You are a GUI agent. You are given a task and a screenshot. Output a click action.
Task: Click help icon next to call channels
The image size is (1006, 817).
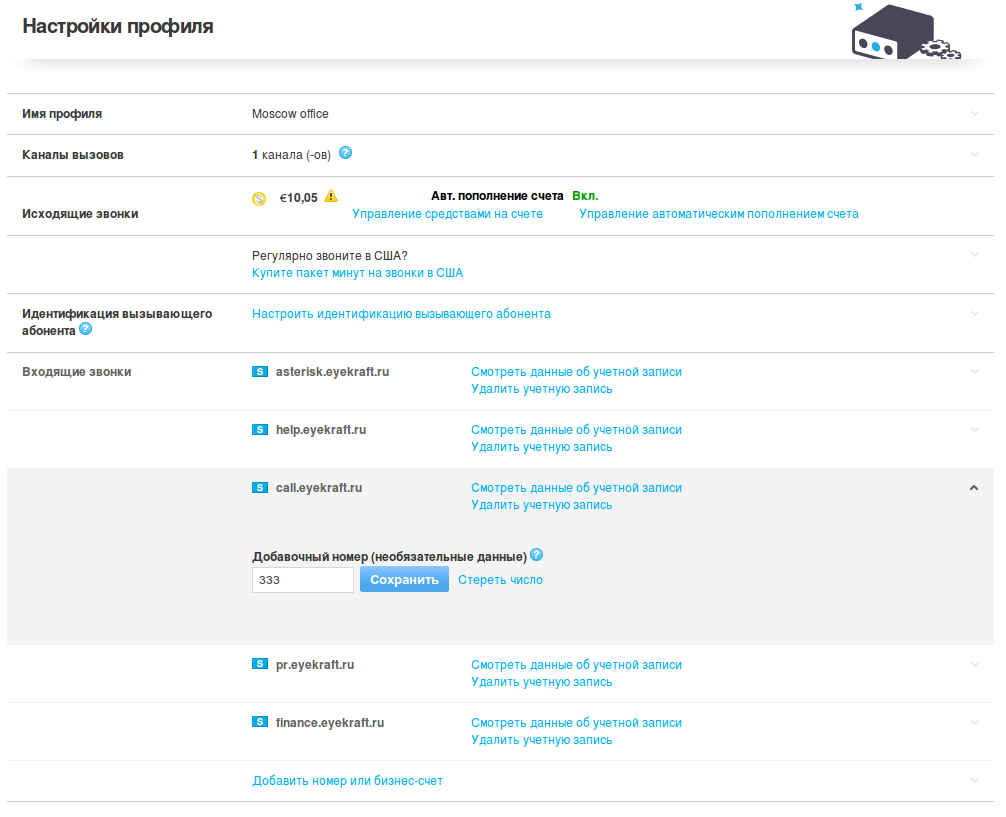(x=345, y=154)
